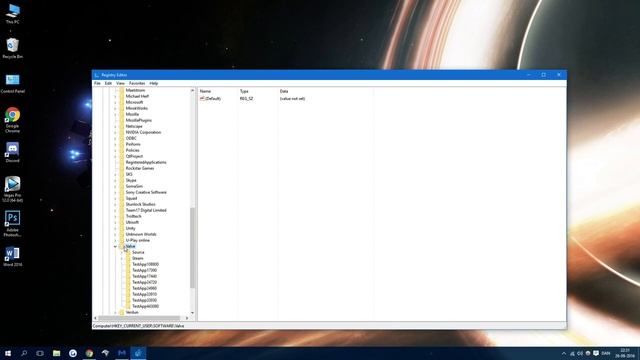This screenshot has width=640, height=360.
Task: Expand the Ubisoft registry key
Action: click(116, 222)
